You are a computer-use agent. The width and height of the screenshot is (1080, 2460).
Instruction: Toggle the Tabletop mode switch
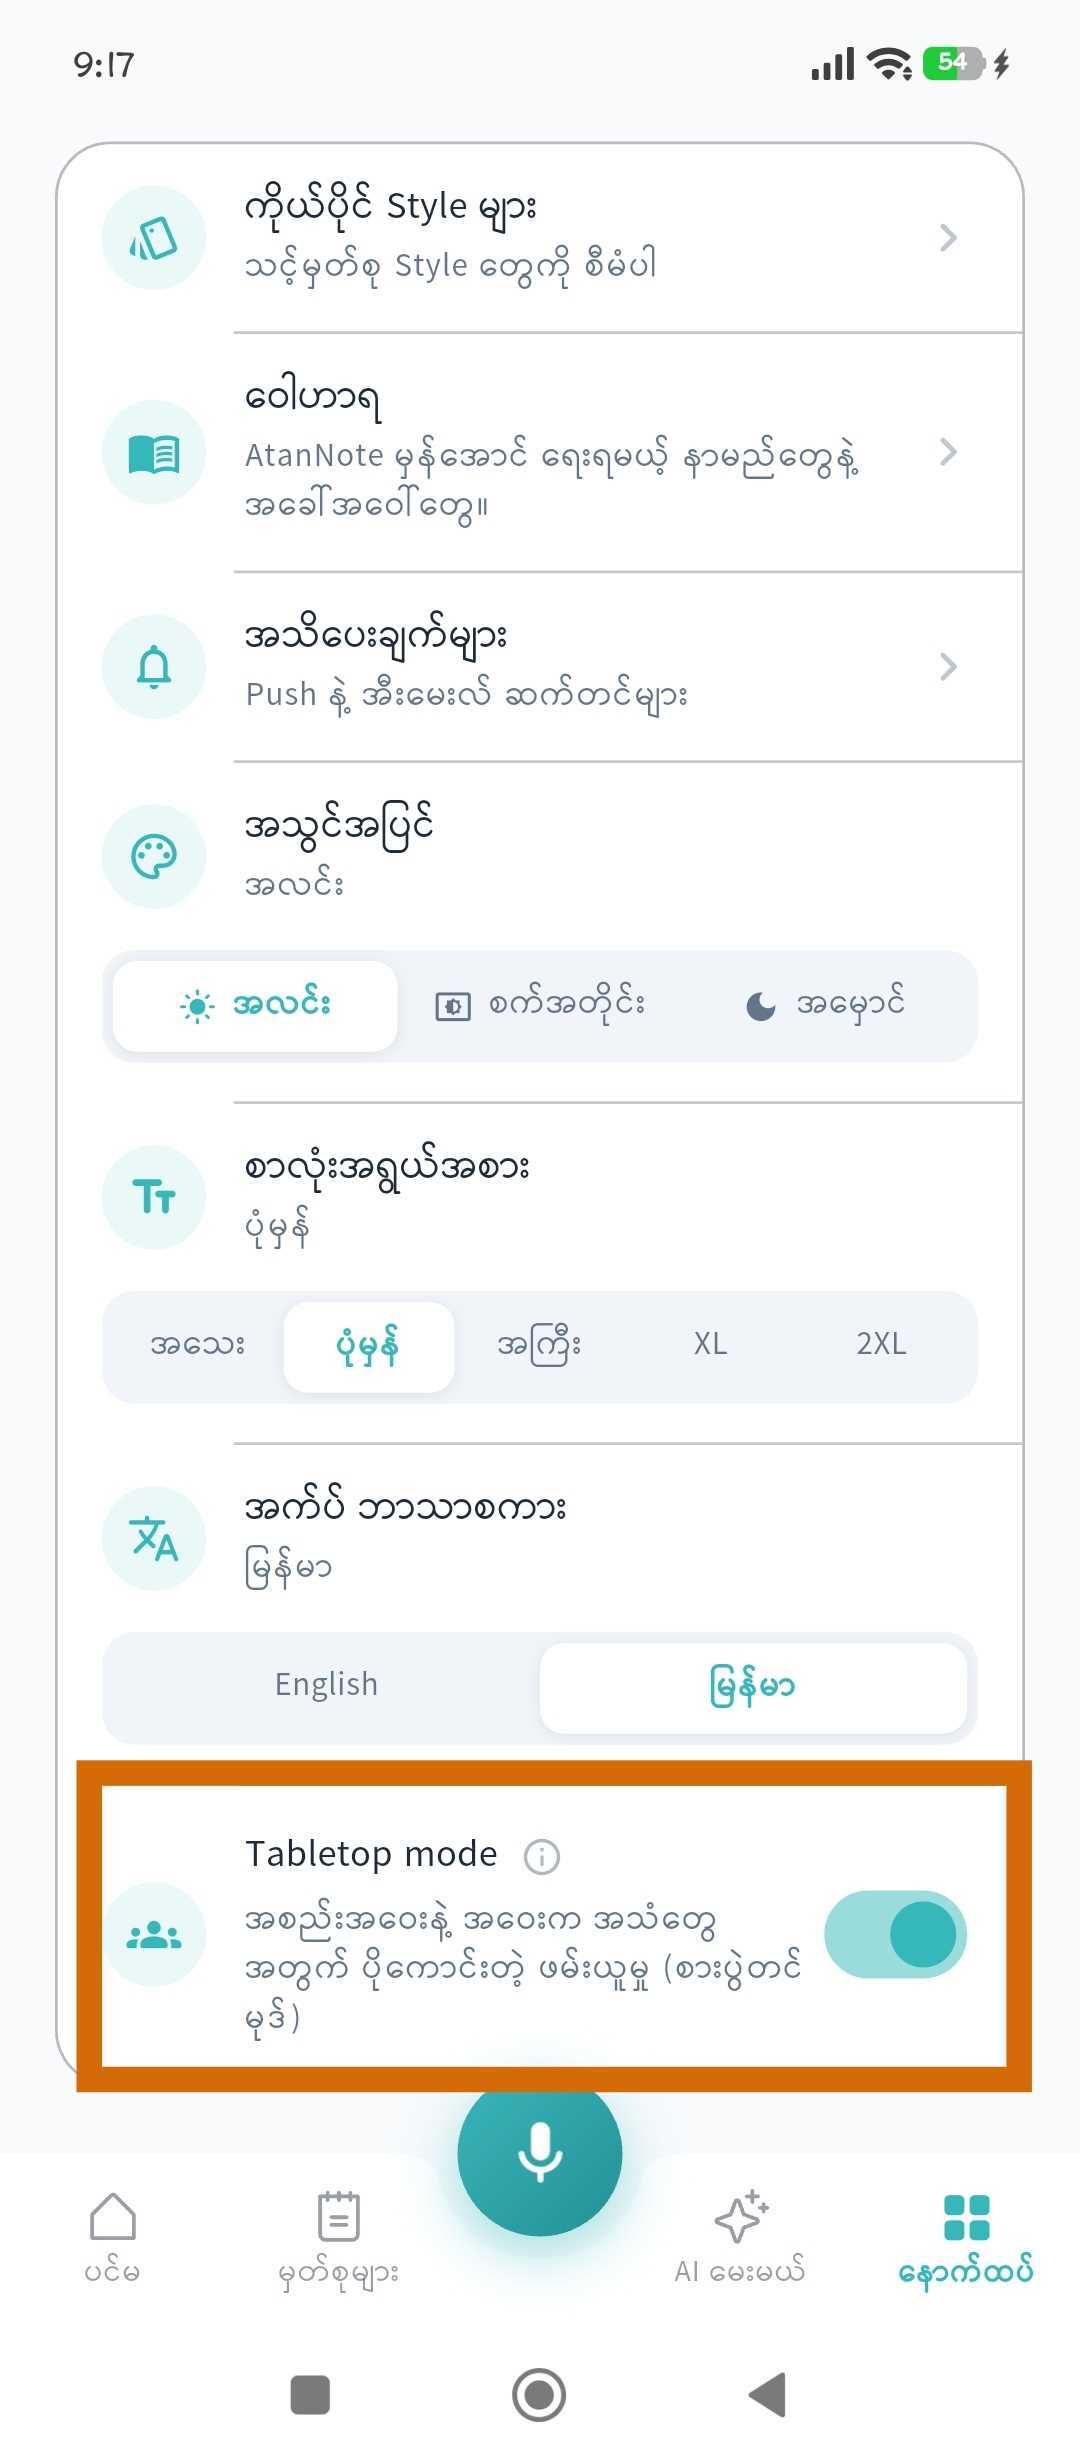click(x=895, y=1934)
